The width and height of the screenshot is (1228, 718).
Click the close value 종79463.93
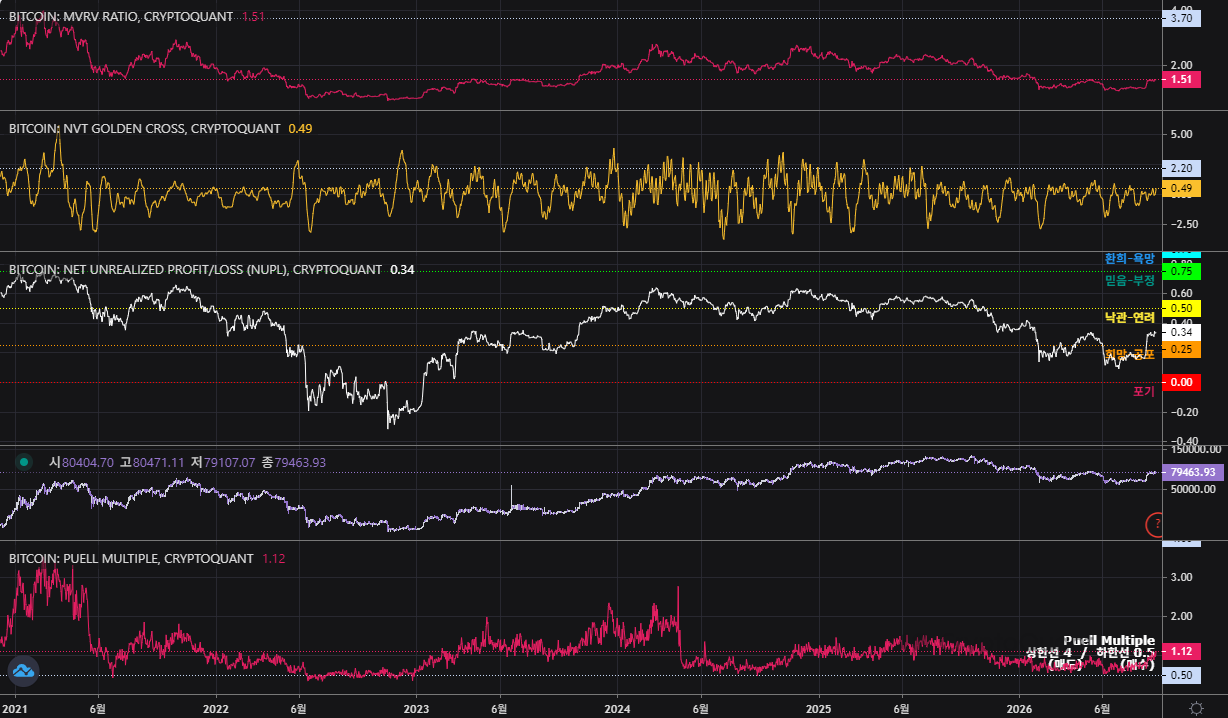(294, 462)
